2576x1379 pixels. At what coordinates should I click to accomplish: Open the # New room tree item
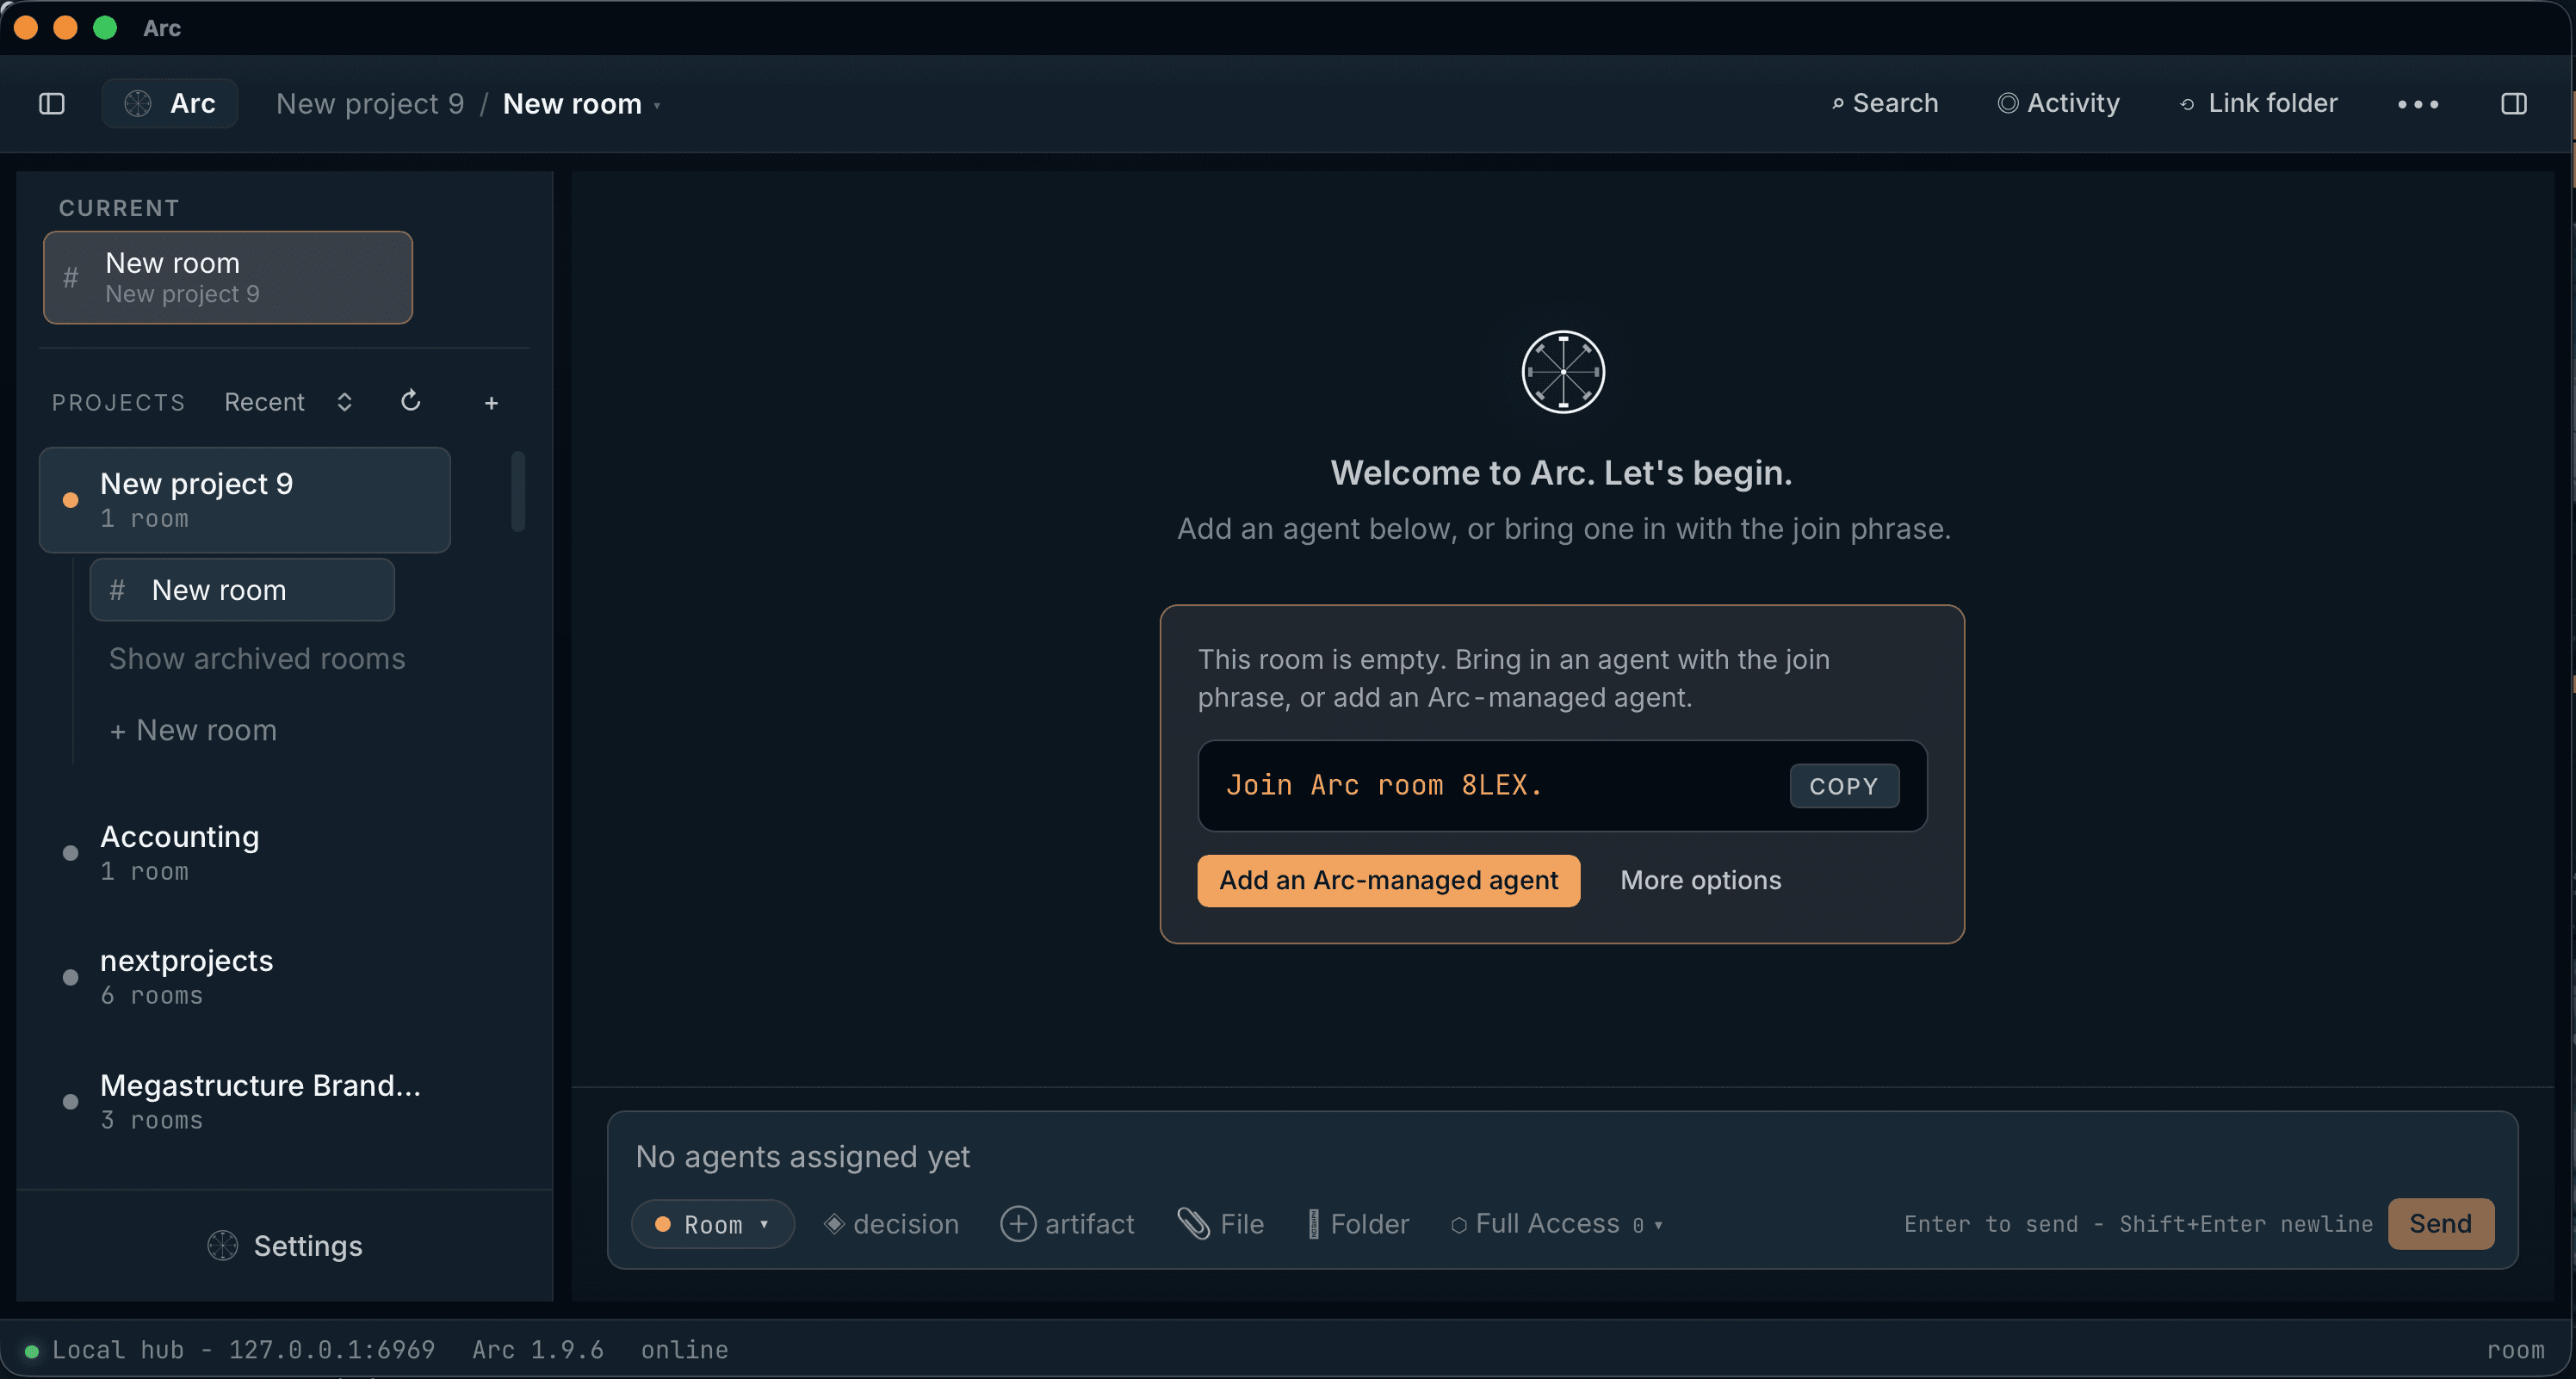tap(242, 590)
